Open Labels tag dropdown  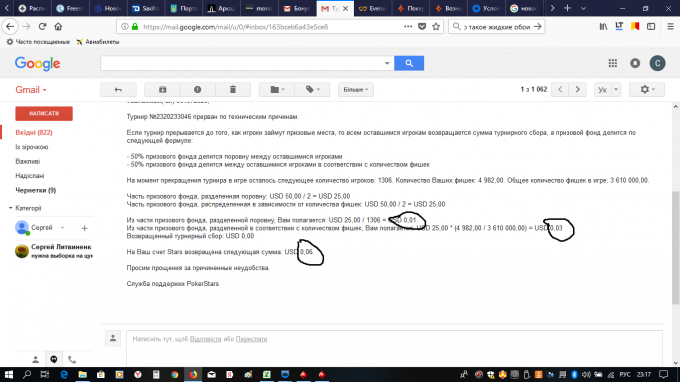[312, 89]
